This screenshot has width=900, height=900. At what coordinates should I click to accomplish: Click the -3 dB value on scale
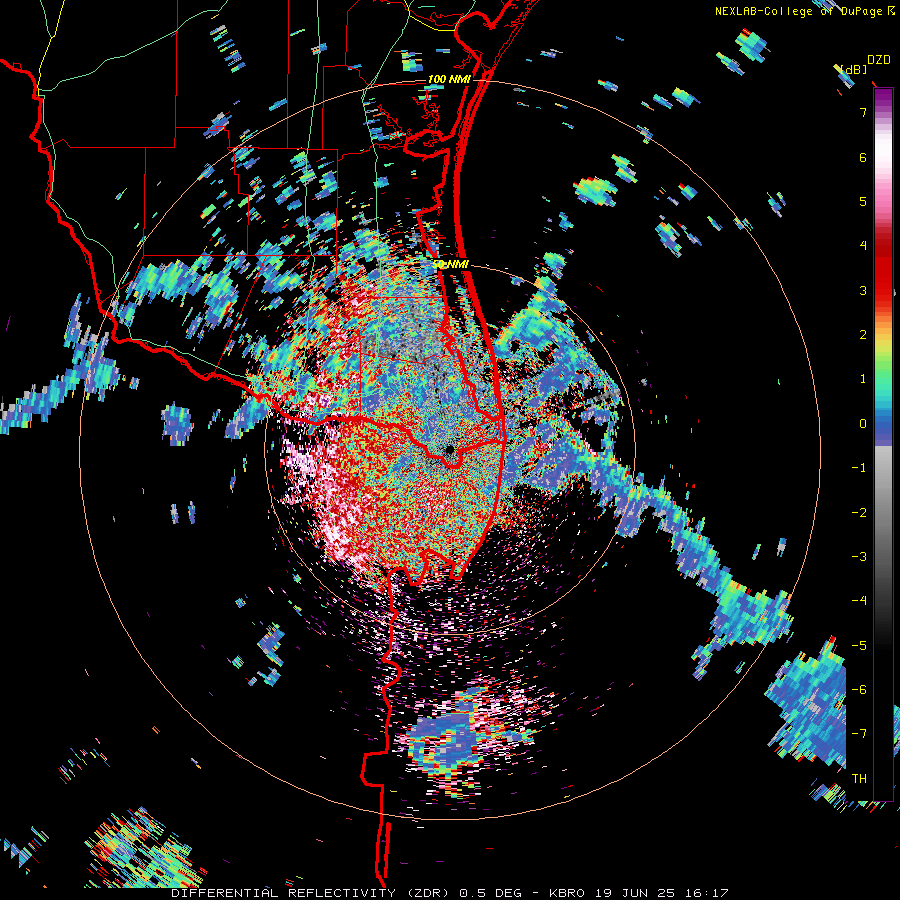tap(859, 557)
